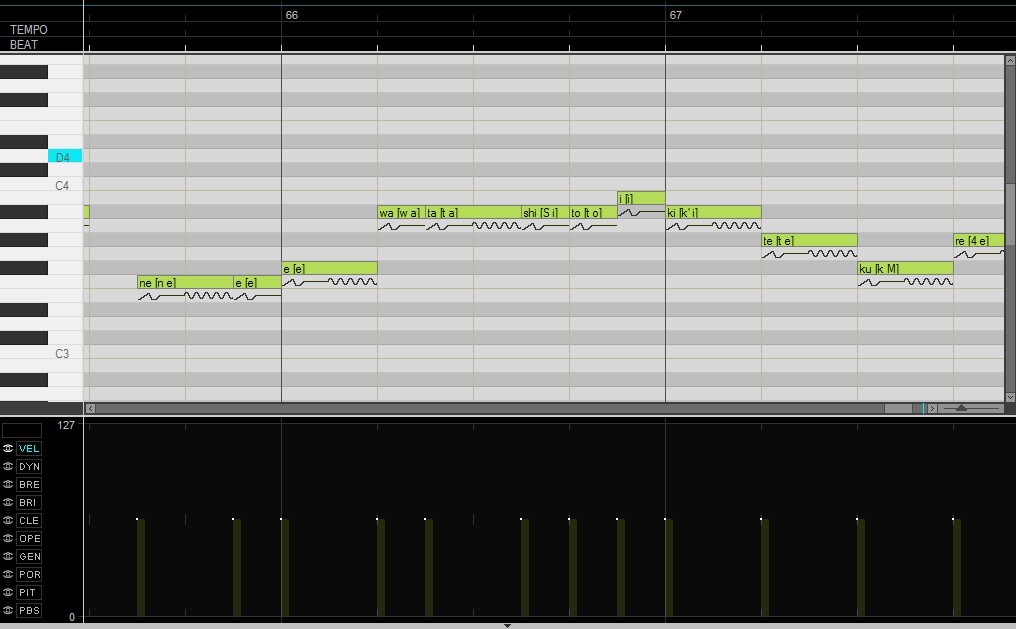
Task: Select the "ta [t a]" note
Action: (x=473, y=212)
